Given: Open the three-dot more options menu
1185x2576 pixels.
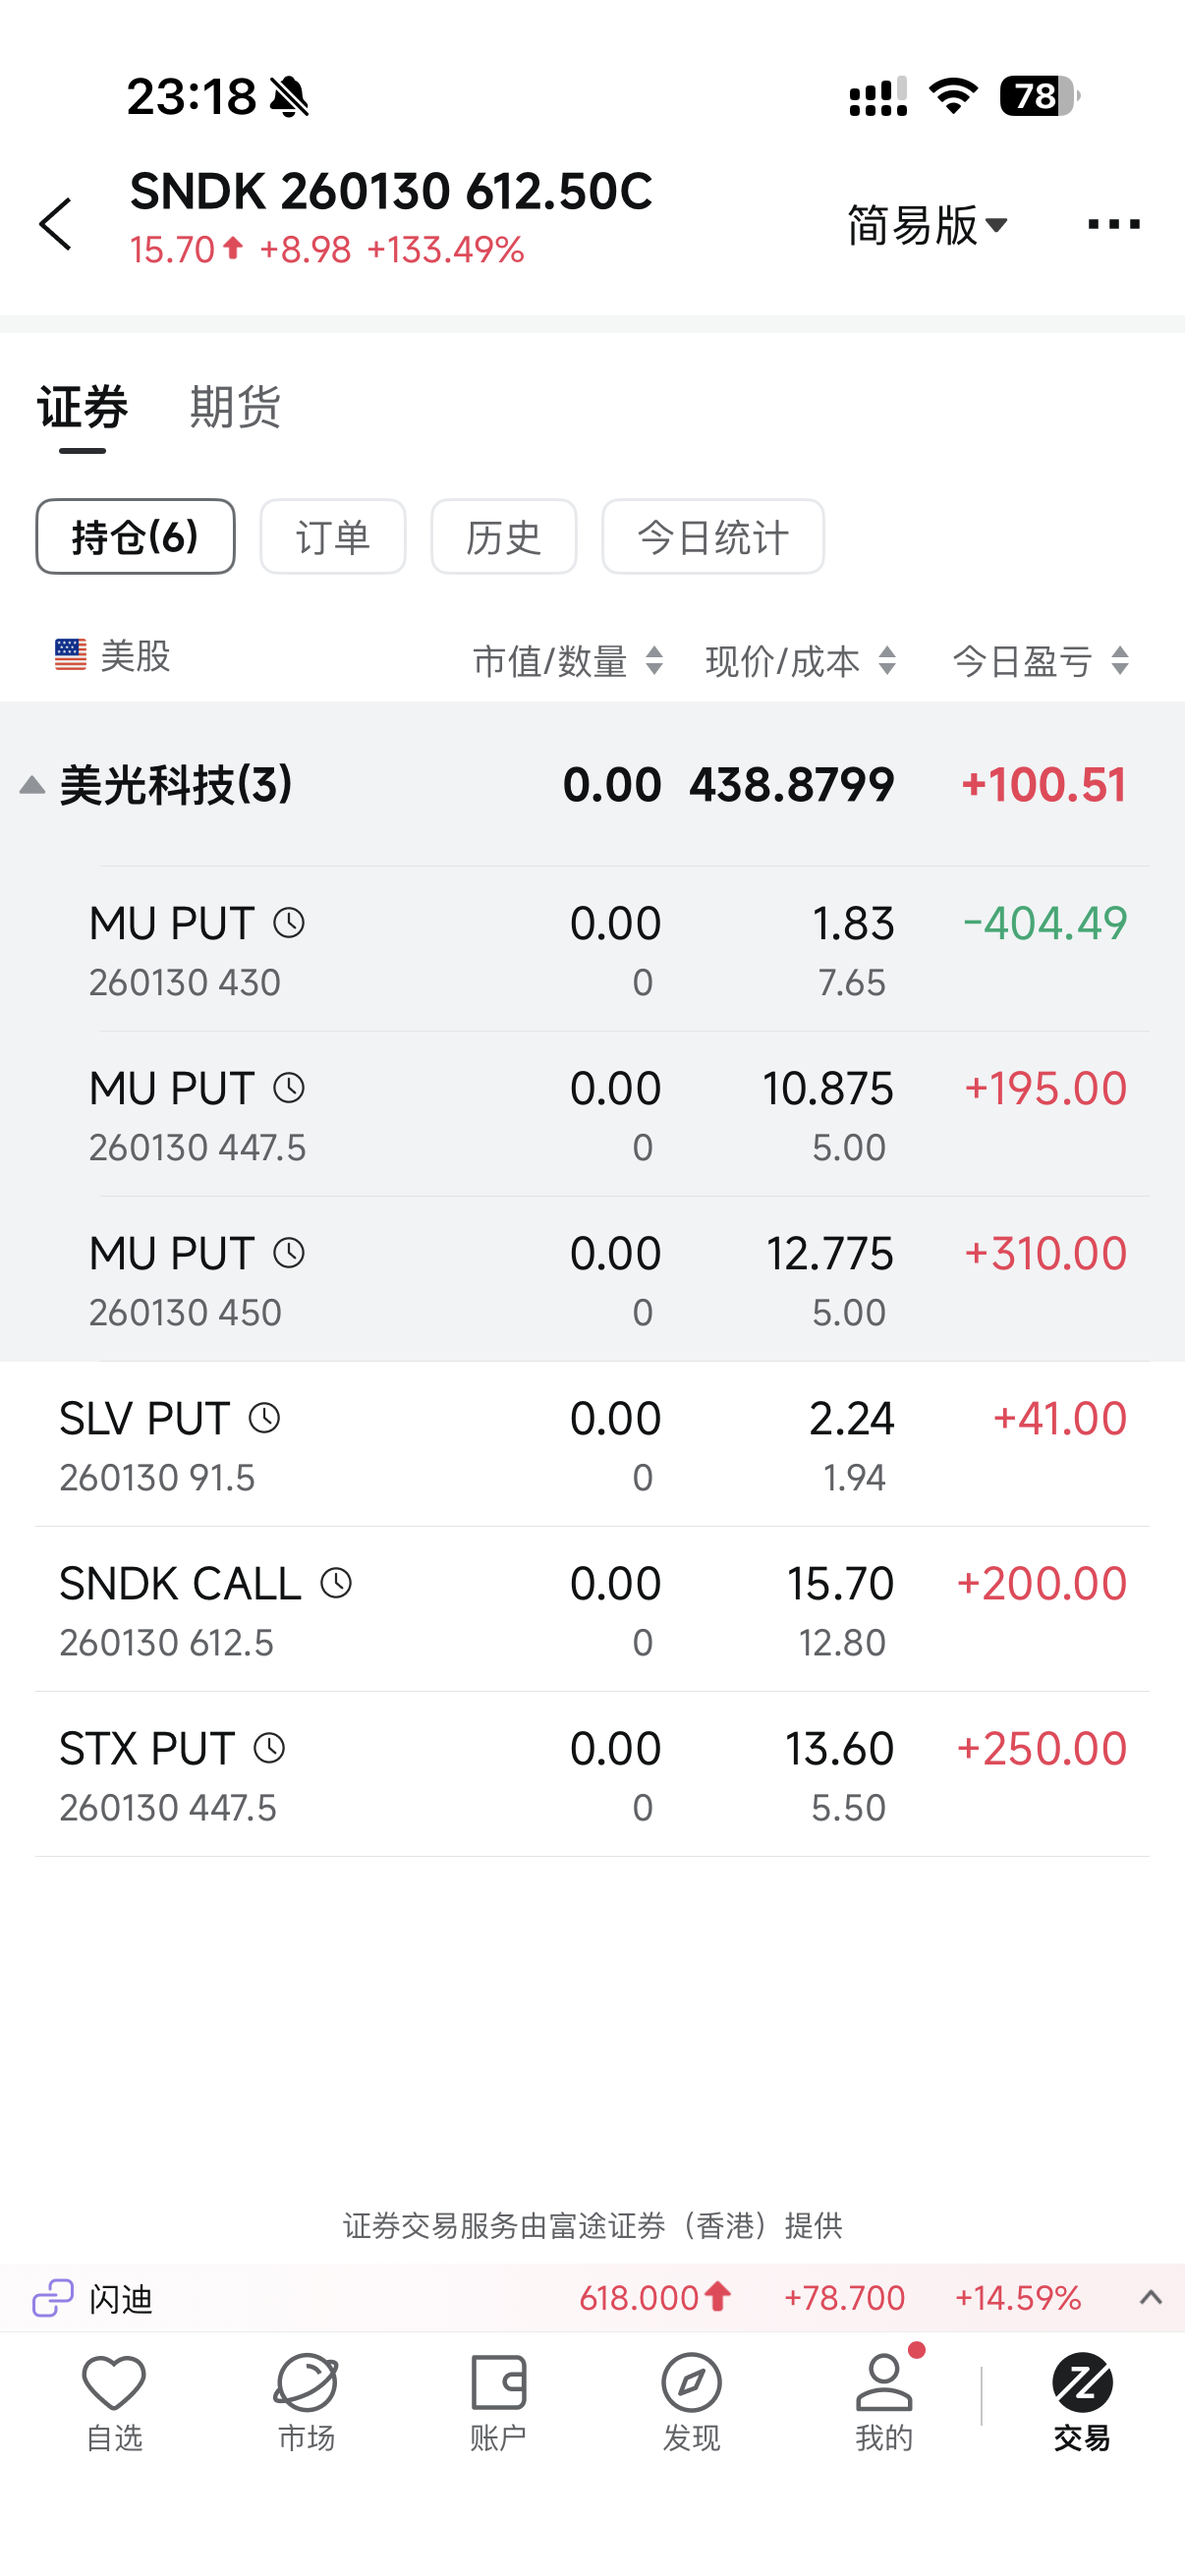Looking at the screenshot, I should pos(1113,224).
